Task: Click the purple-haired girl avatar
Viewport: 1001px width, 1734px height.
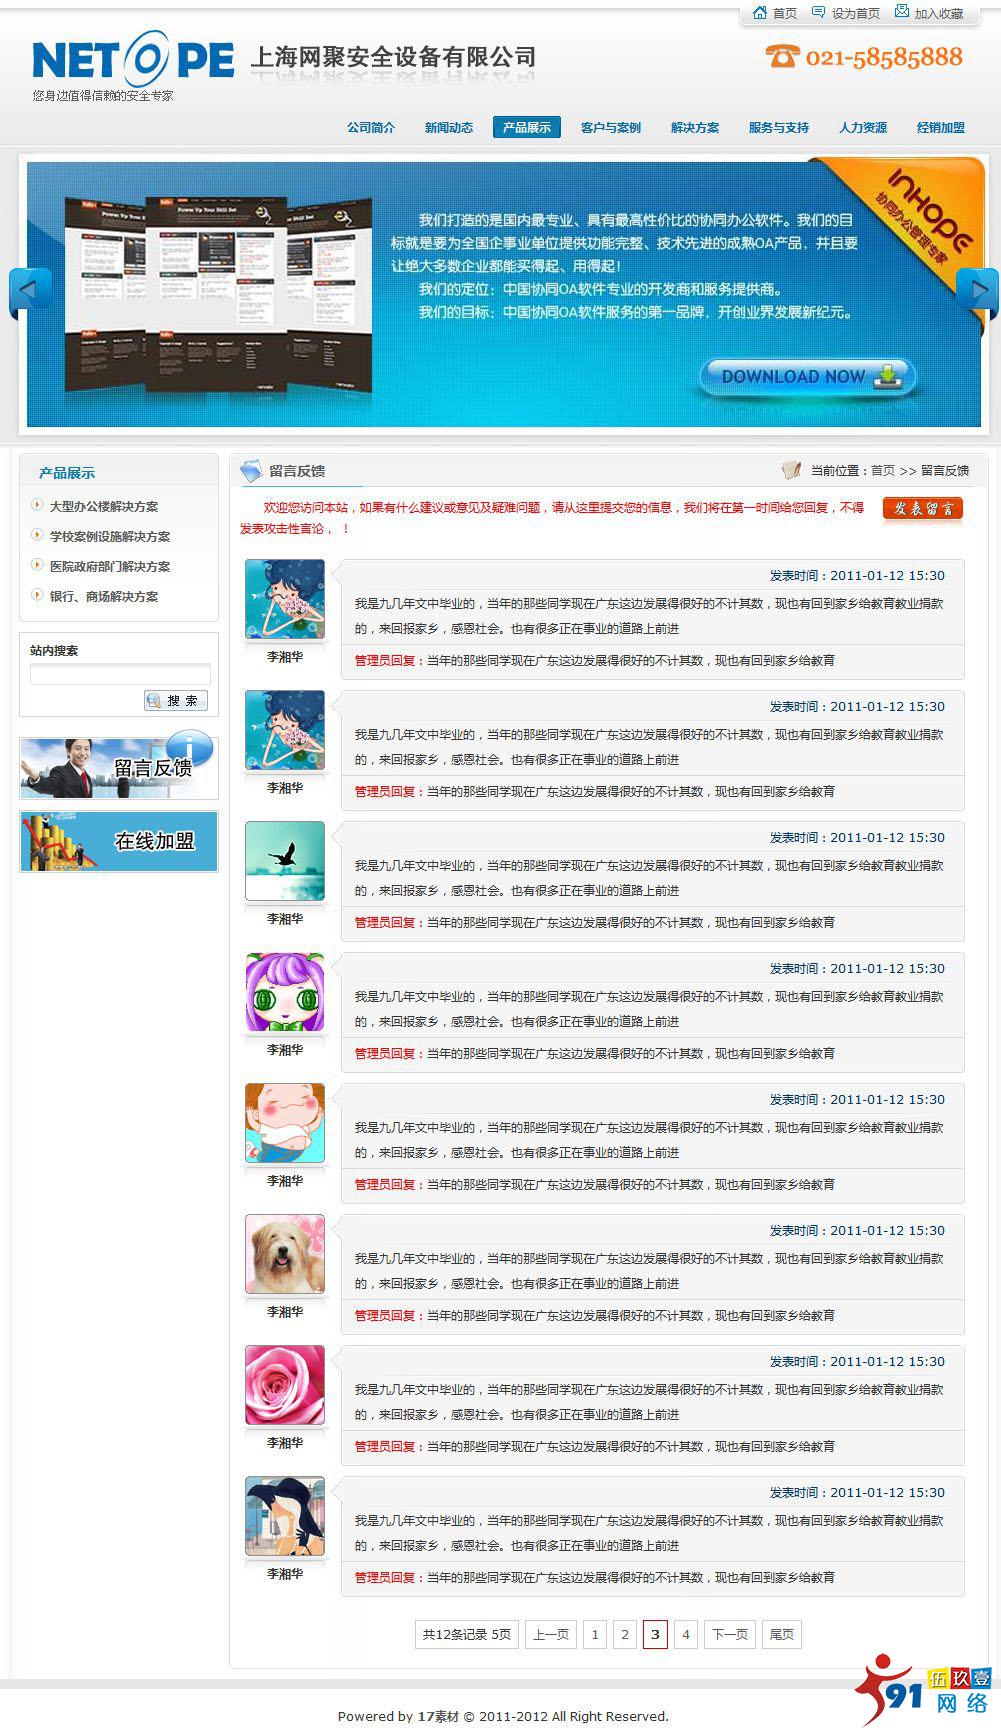Action: (x=285, y=992)
